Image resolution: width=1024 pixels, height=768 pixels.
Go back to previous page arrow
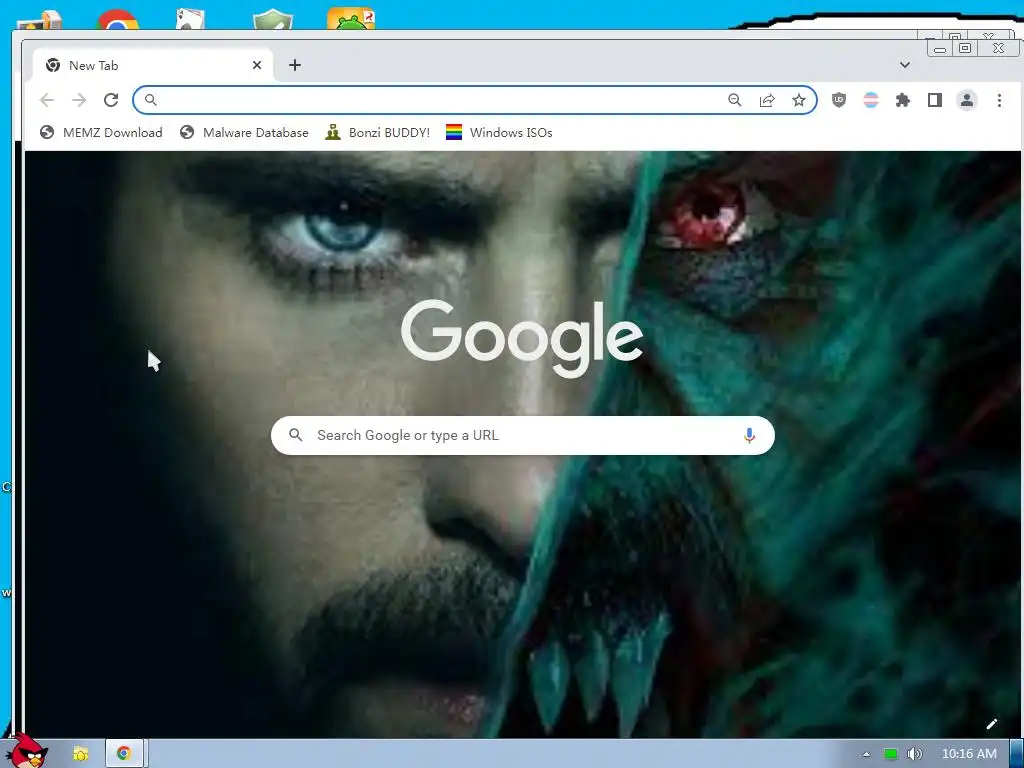tap(47, 100)
